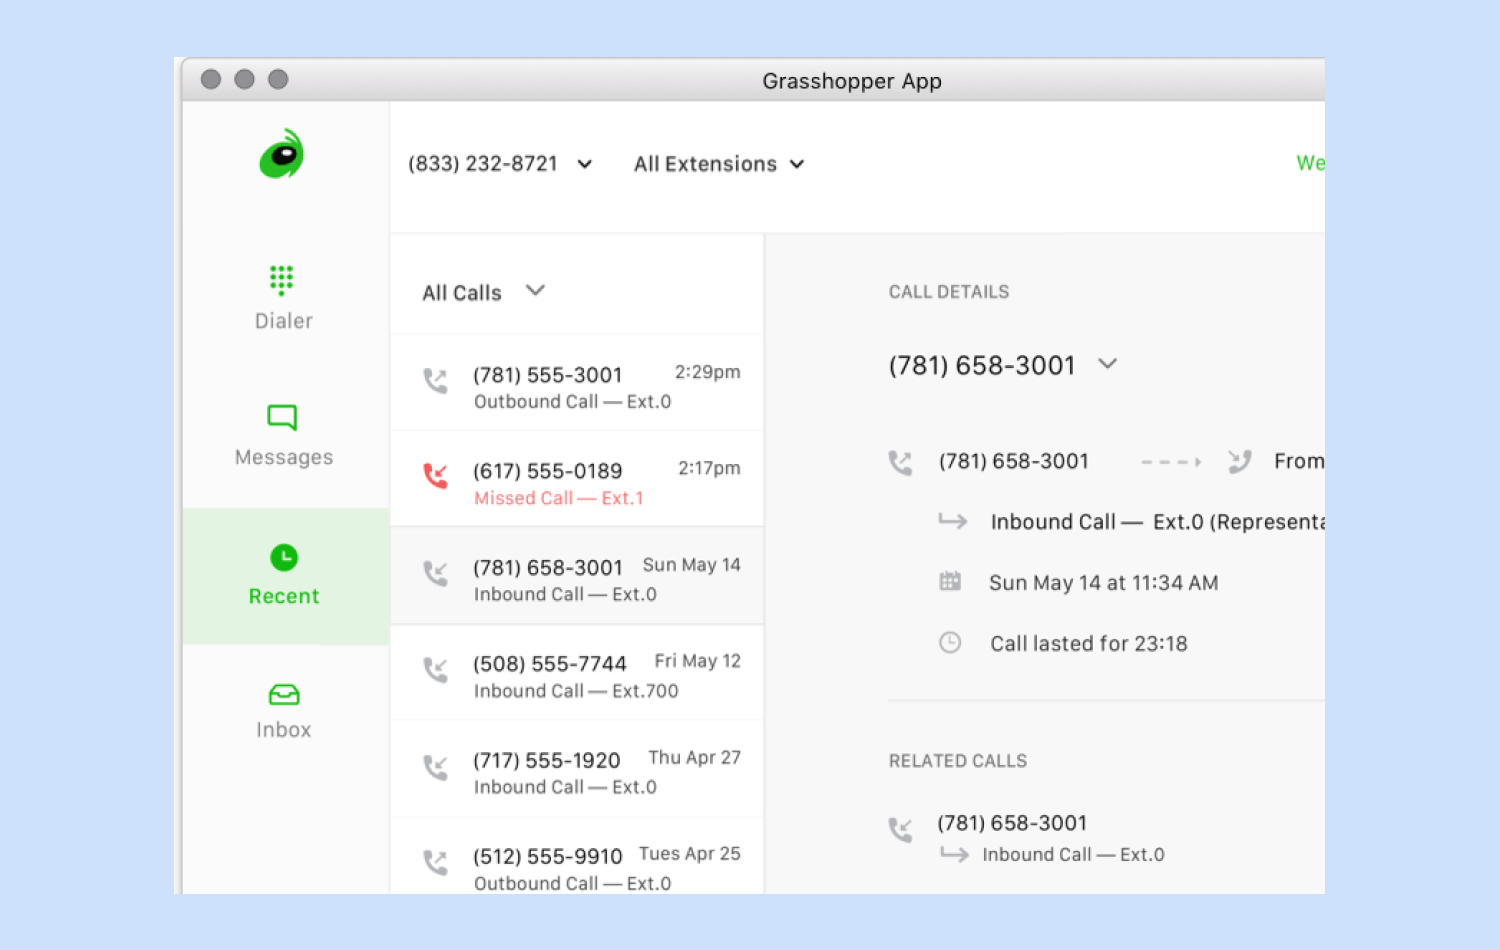Click the inbound call icon for (508) 555-7744
Image resolution: width=1500 pixels, height=950 pixels.
436,670
